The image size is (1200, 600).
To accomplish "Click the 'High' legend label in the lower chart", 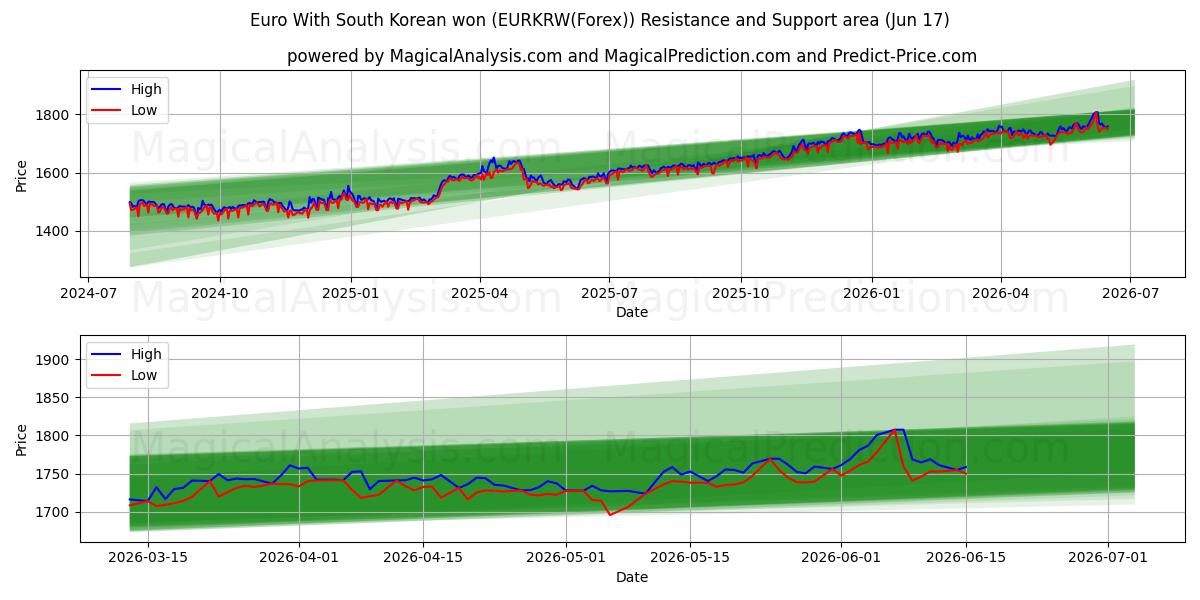I will tap(146, 354).
